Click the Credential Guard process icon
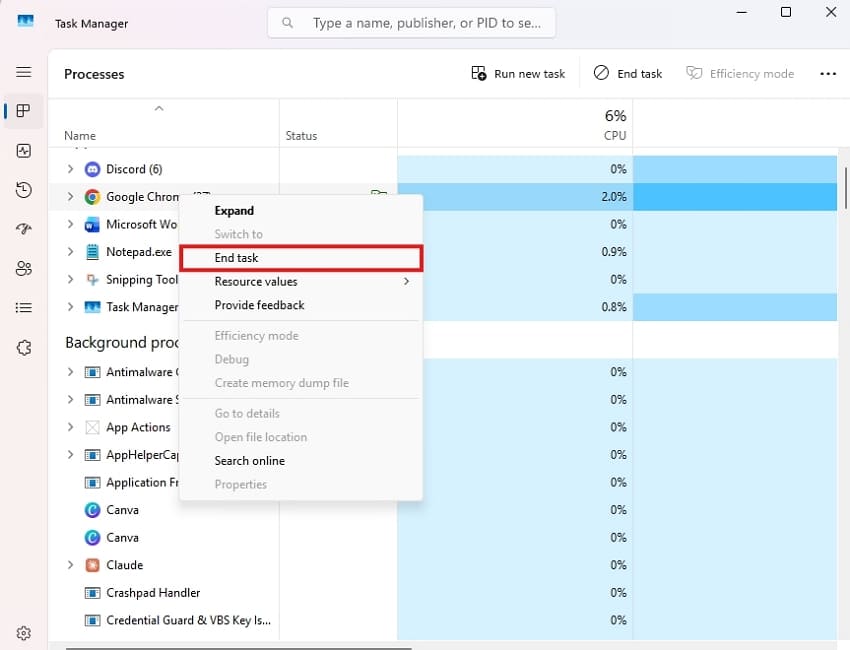 [92, 620]
